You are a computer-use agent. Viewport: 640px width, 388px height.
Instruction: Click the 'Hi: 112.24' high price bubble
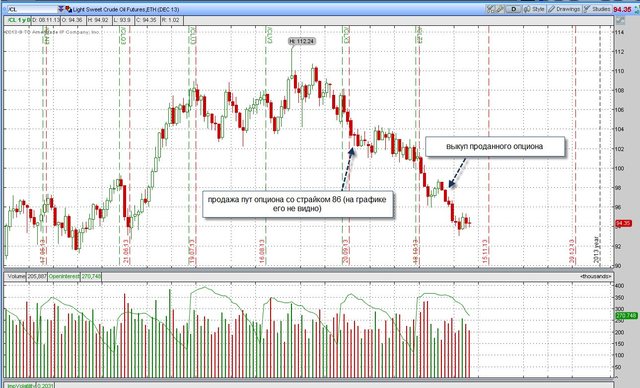tap(302, 41)
